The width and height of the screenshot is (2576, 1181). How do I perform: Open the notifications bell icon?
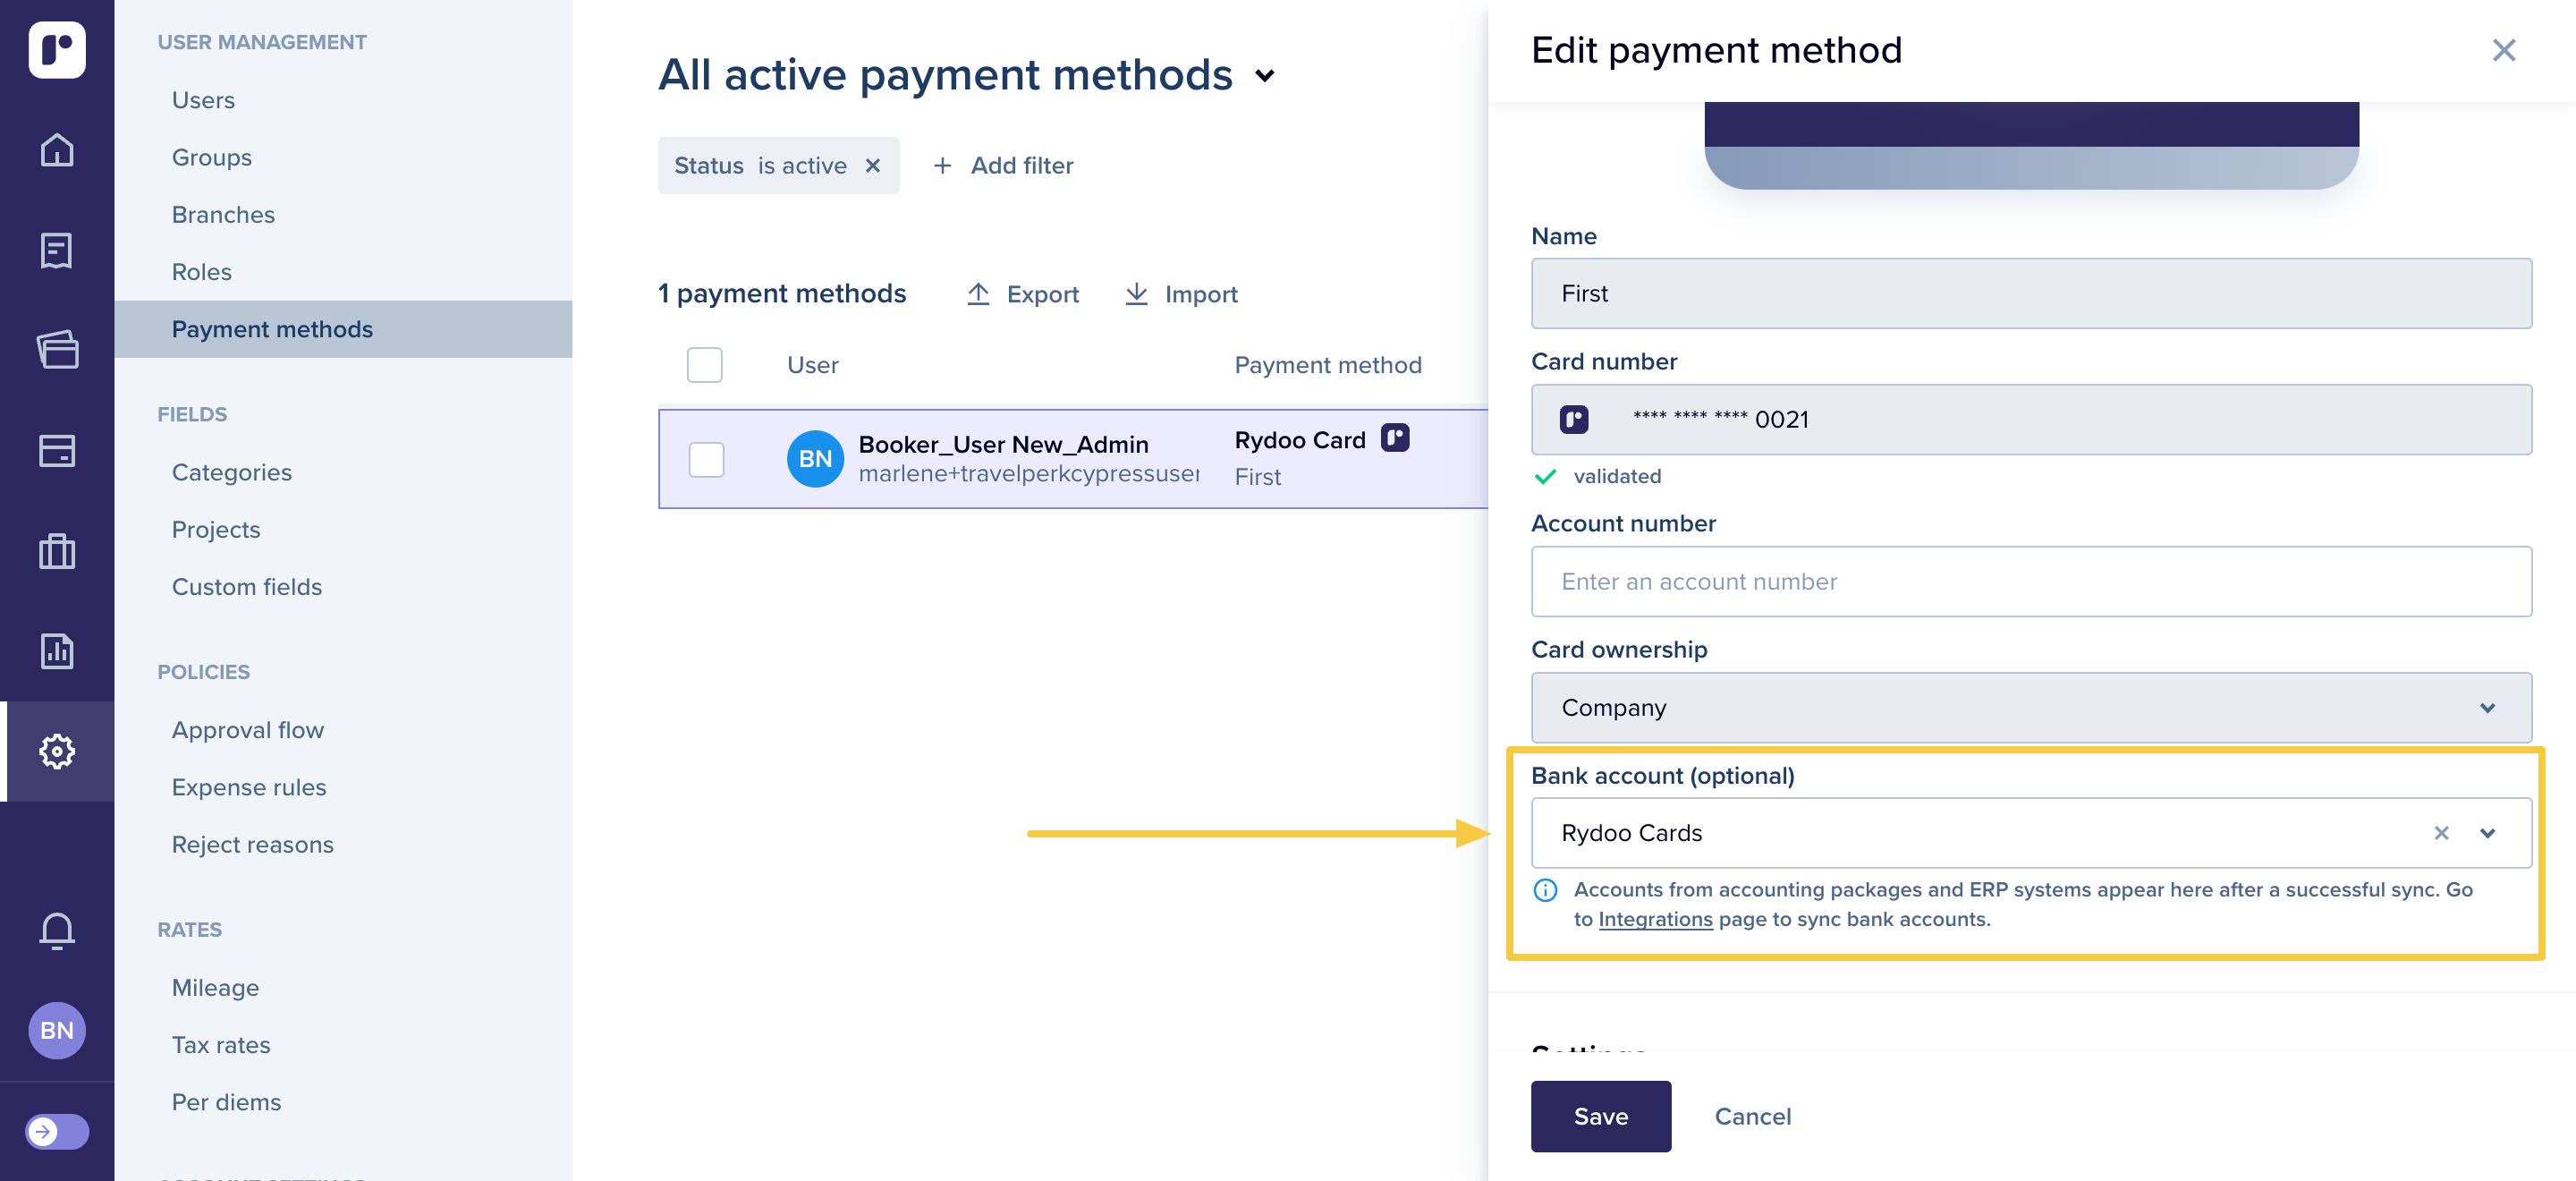pos(57,930)
